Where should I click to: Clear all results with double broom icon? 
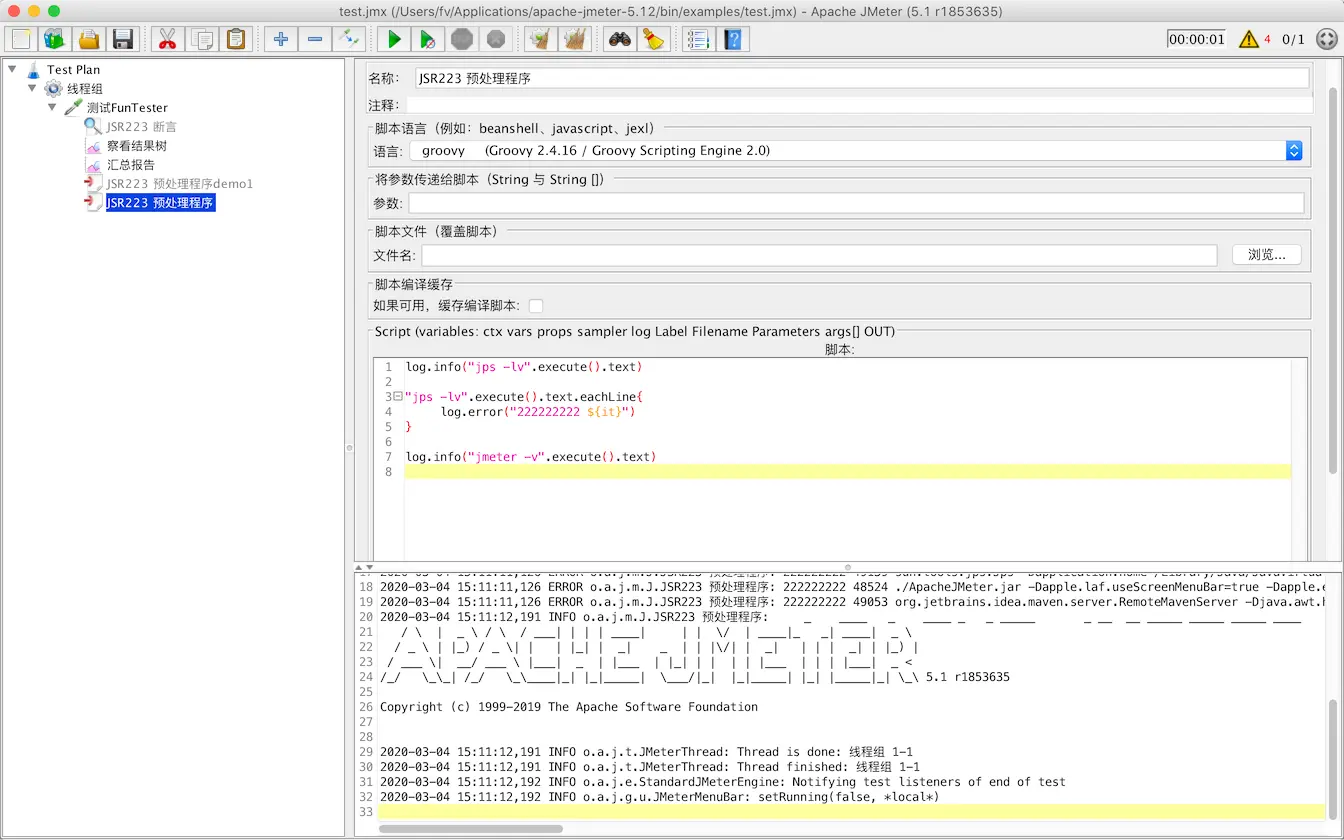pos(575,39)
